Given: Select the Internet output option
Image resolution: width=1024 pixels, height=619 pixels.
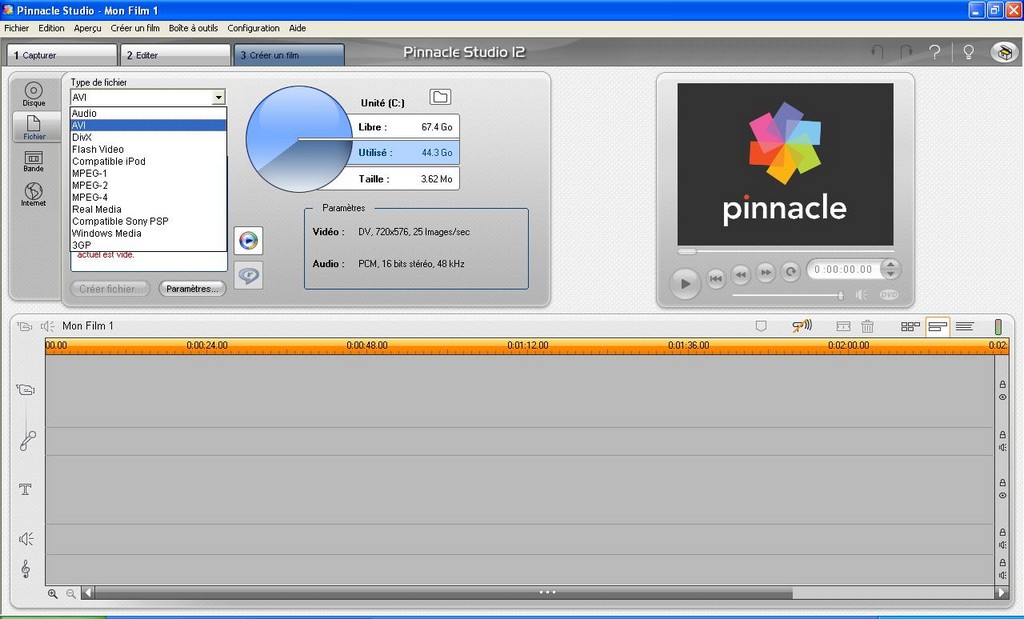Looking at the screenshot, I should pyautogui.click(x=33, y=194).
